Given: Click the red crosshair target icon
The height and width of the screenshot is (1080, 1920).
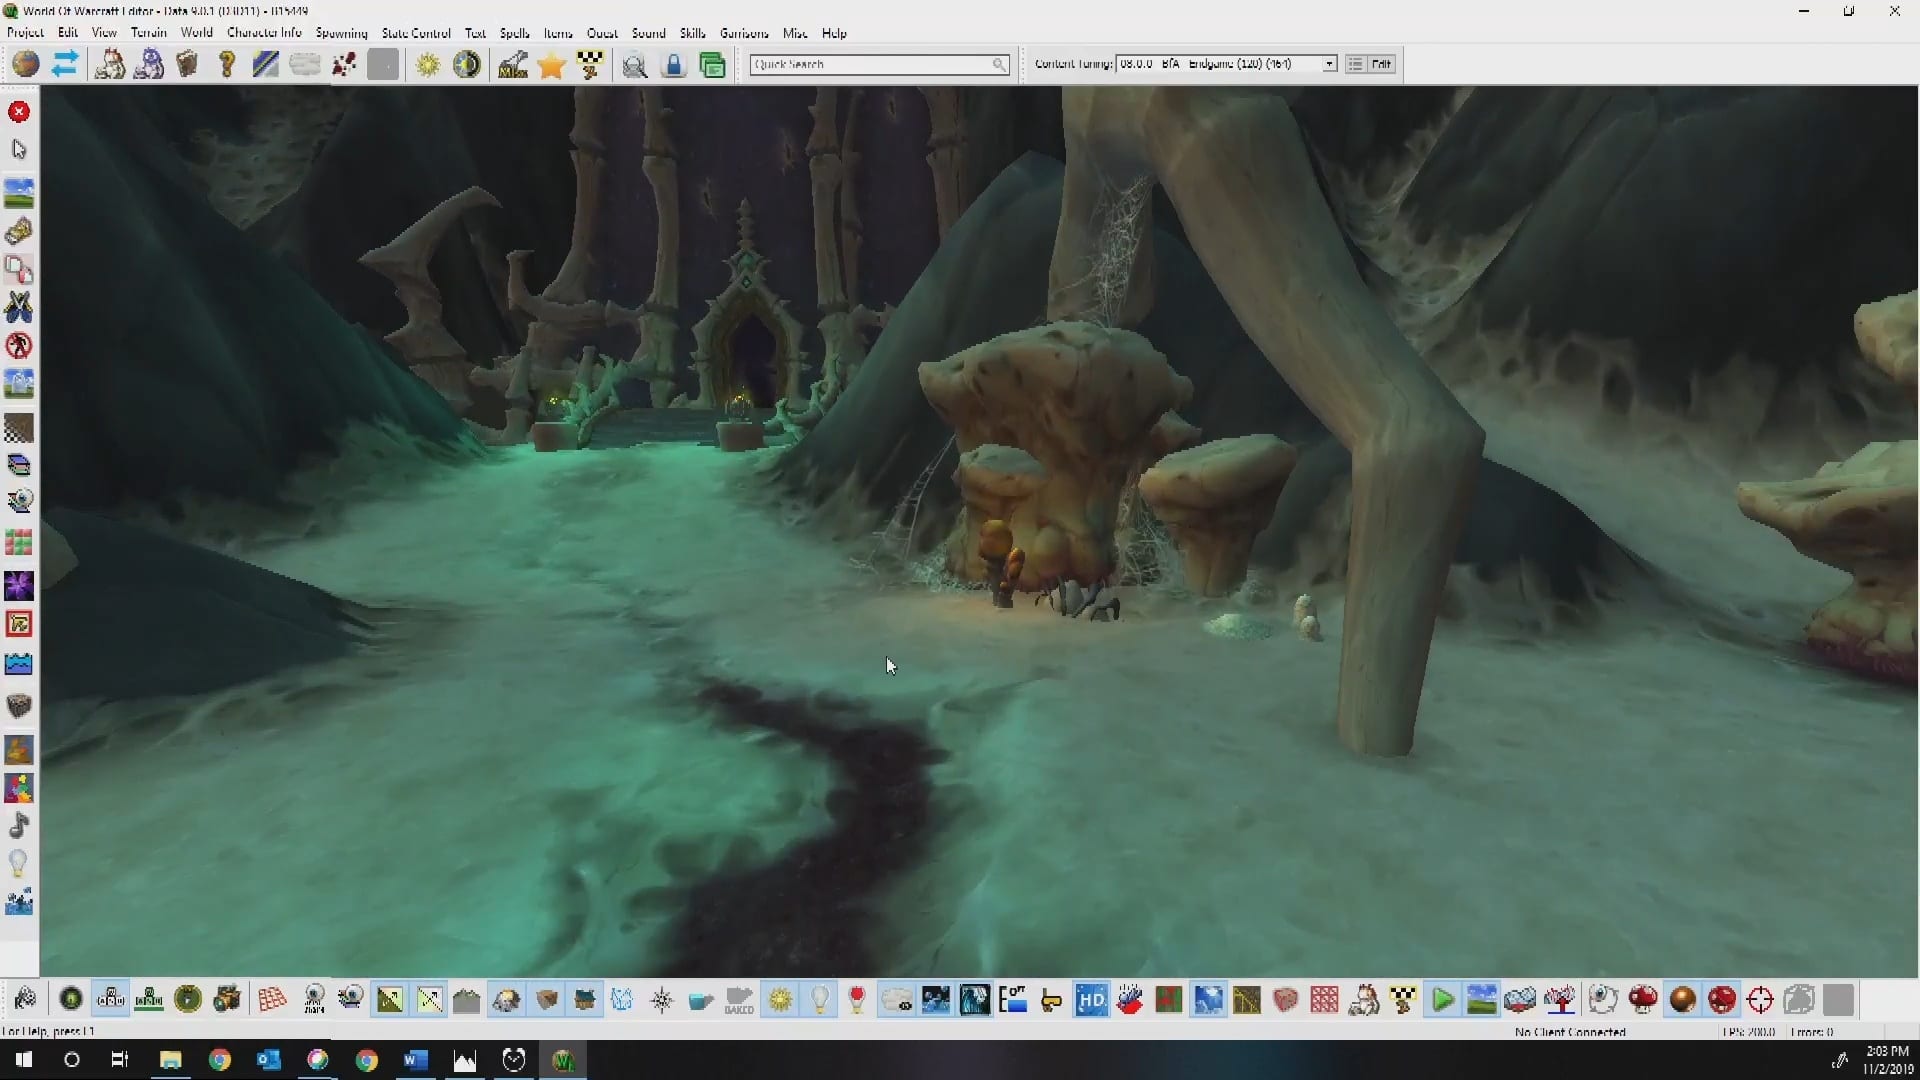Looking at the screenshot, I should coord(1760,1000).
